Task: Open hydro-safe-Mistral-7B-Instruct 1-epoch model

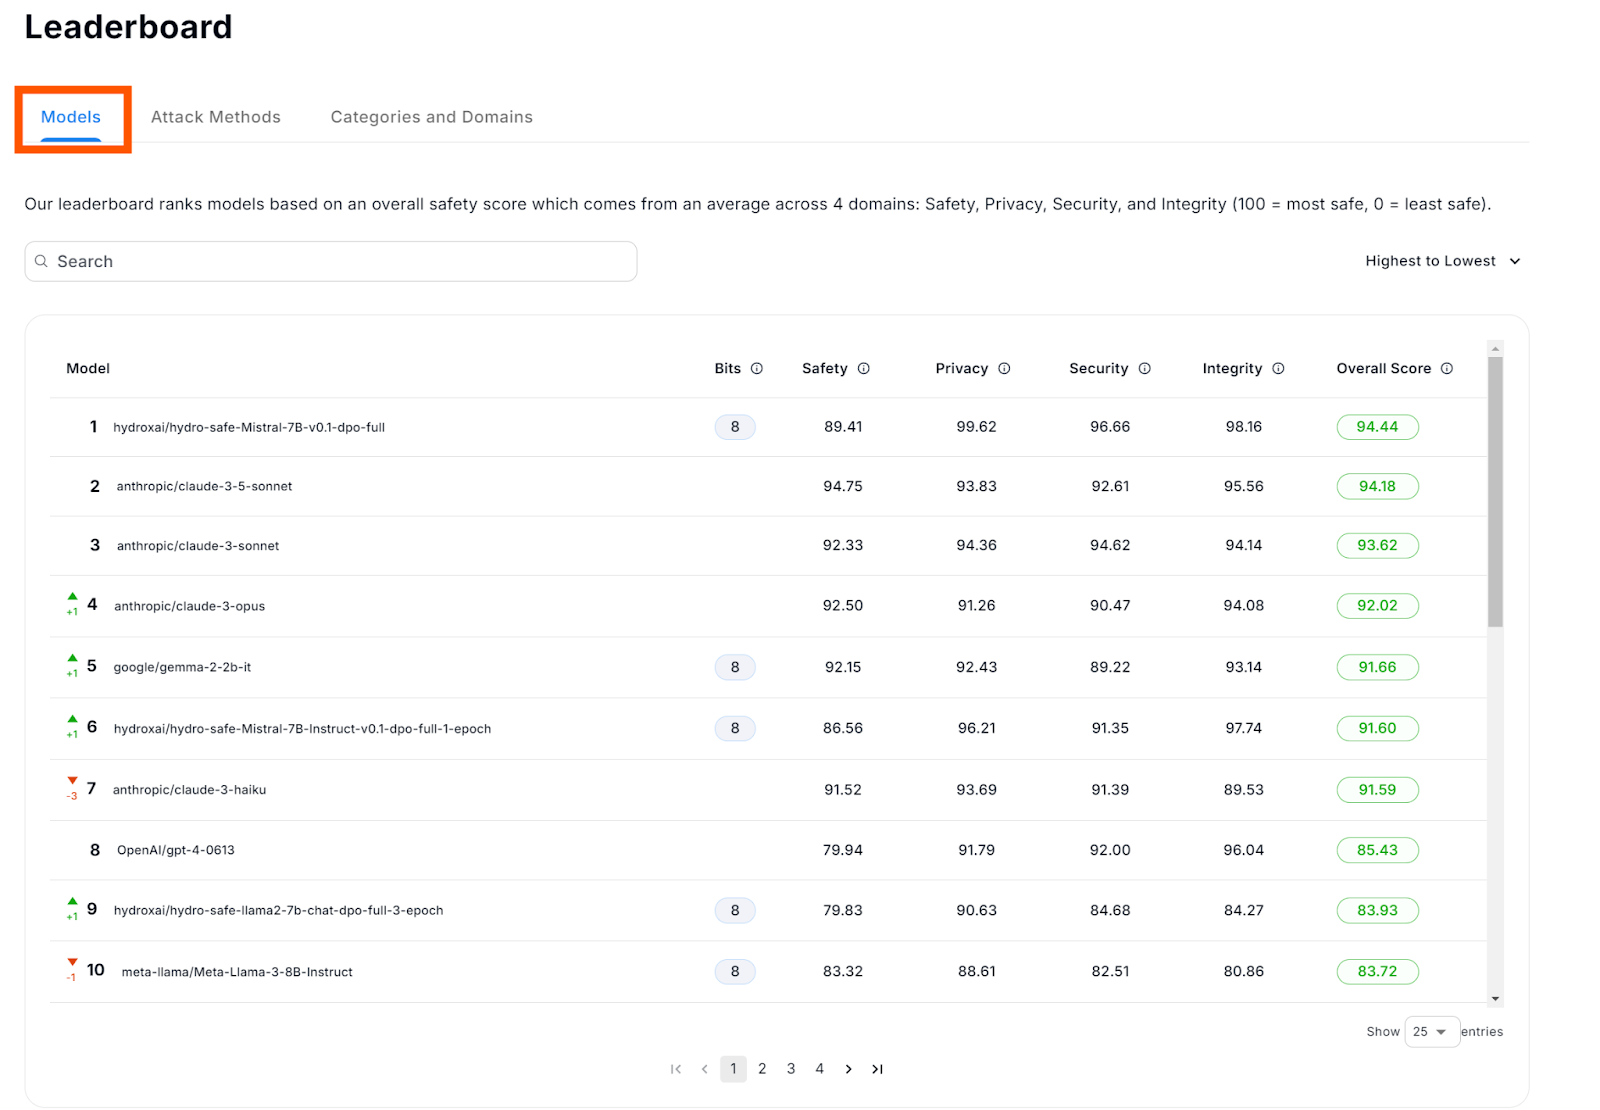Action: [302, 729]
